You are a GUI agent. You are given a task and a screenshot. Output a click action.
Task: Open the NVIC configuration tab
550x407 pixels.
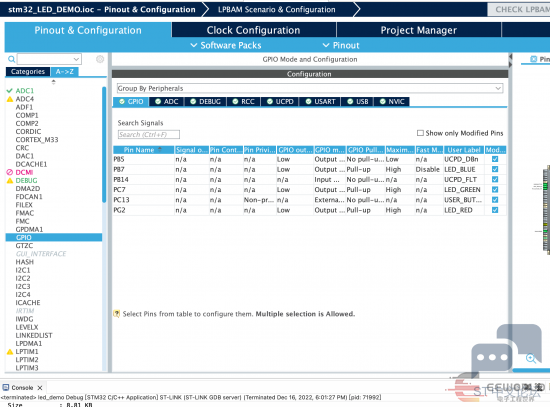(392, 101)
